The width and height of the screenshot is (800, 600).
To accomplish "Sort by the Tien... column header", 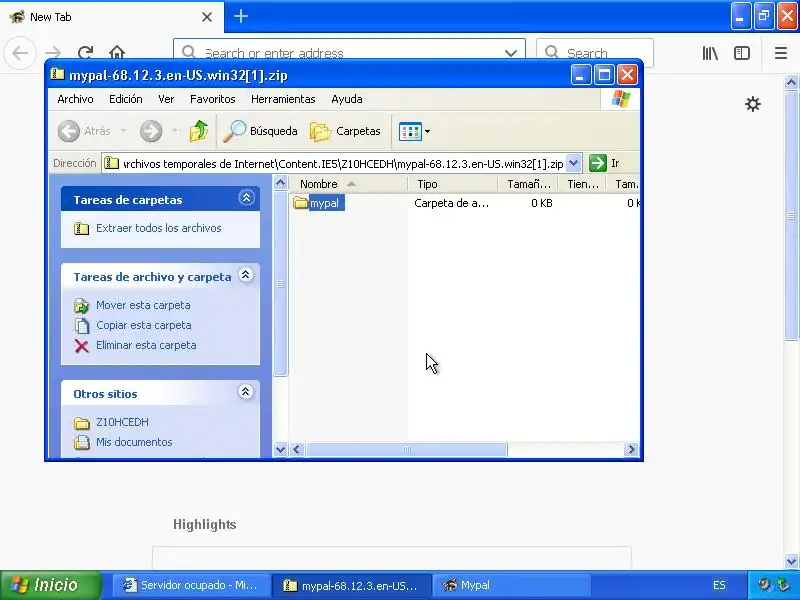I will point(582,184).
